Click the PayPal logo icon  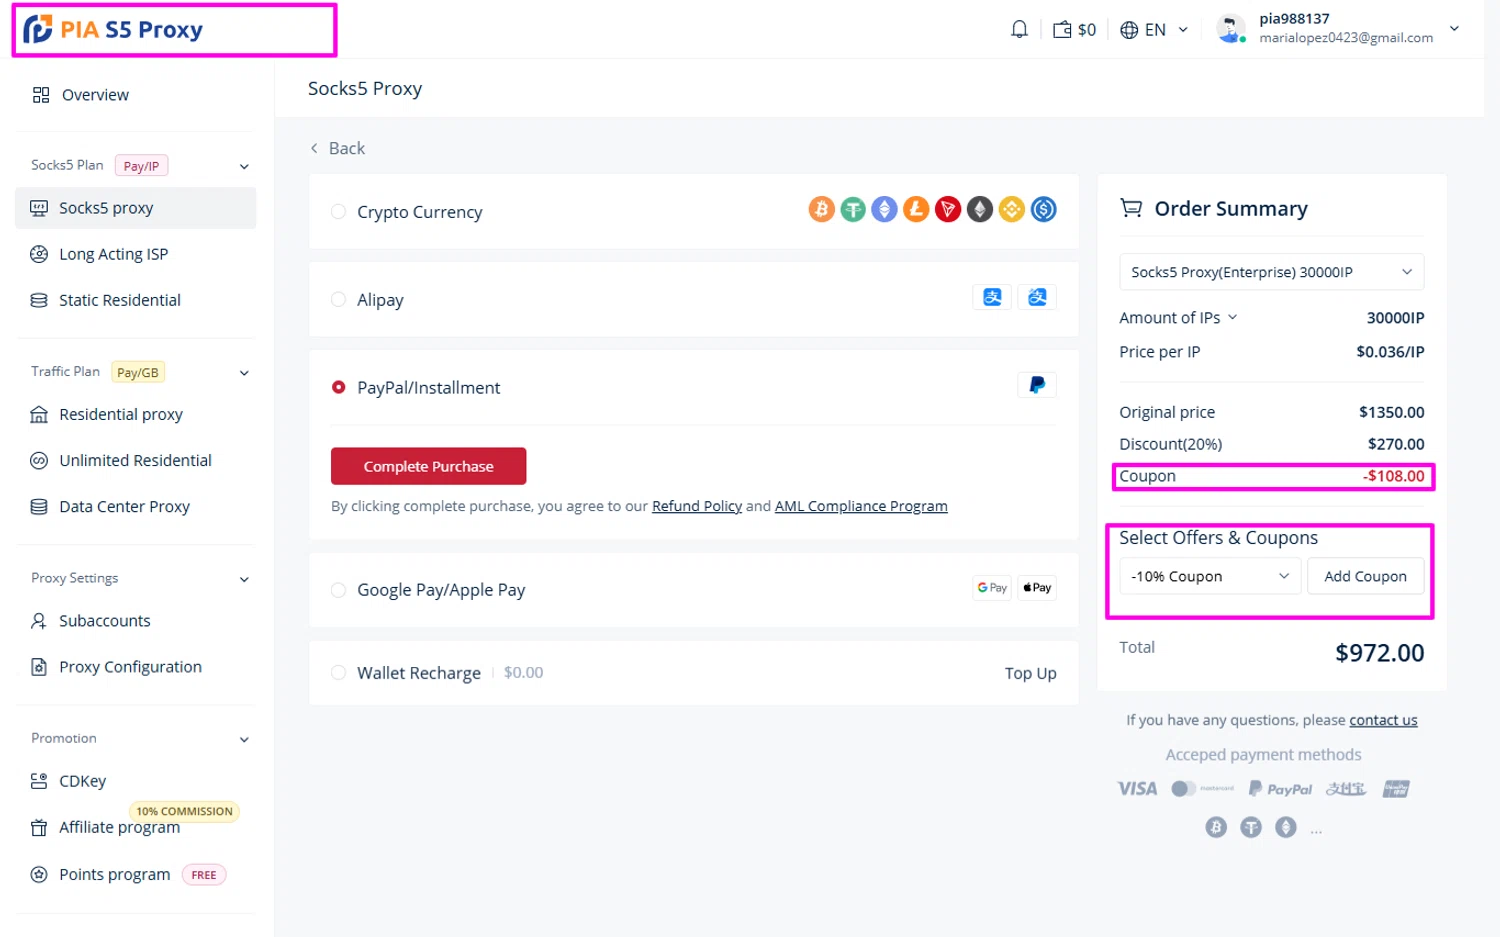pyautogui.click(x=1037, y=385)
